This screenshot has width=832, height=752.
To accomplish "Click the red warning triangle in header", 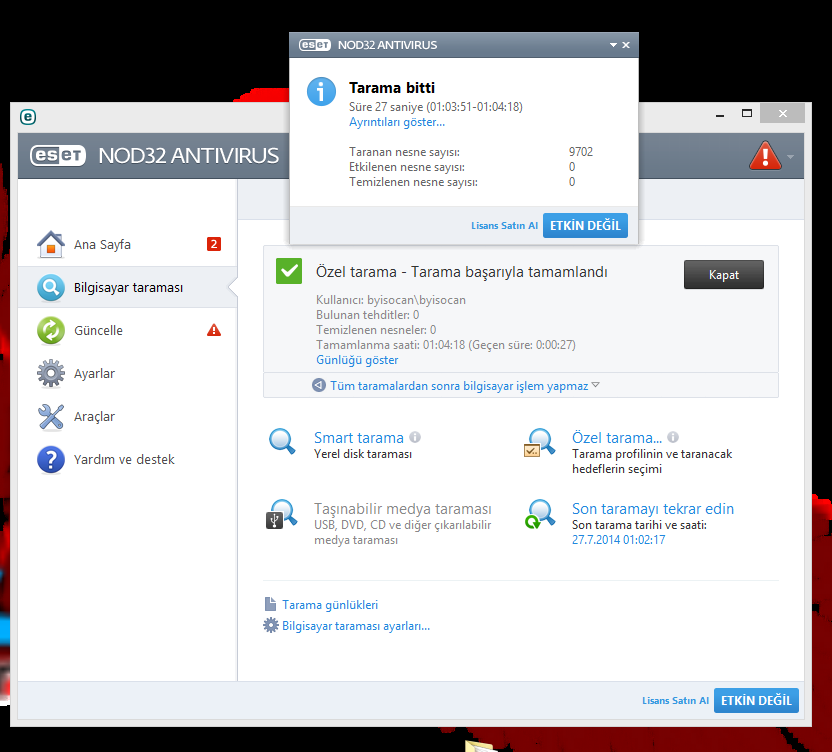I will click(765, 155).
